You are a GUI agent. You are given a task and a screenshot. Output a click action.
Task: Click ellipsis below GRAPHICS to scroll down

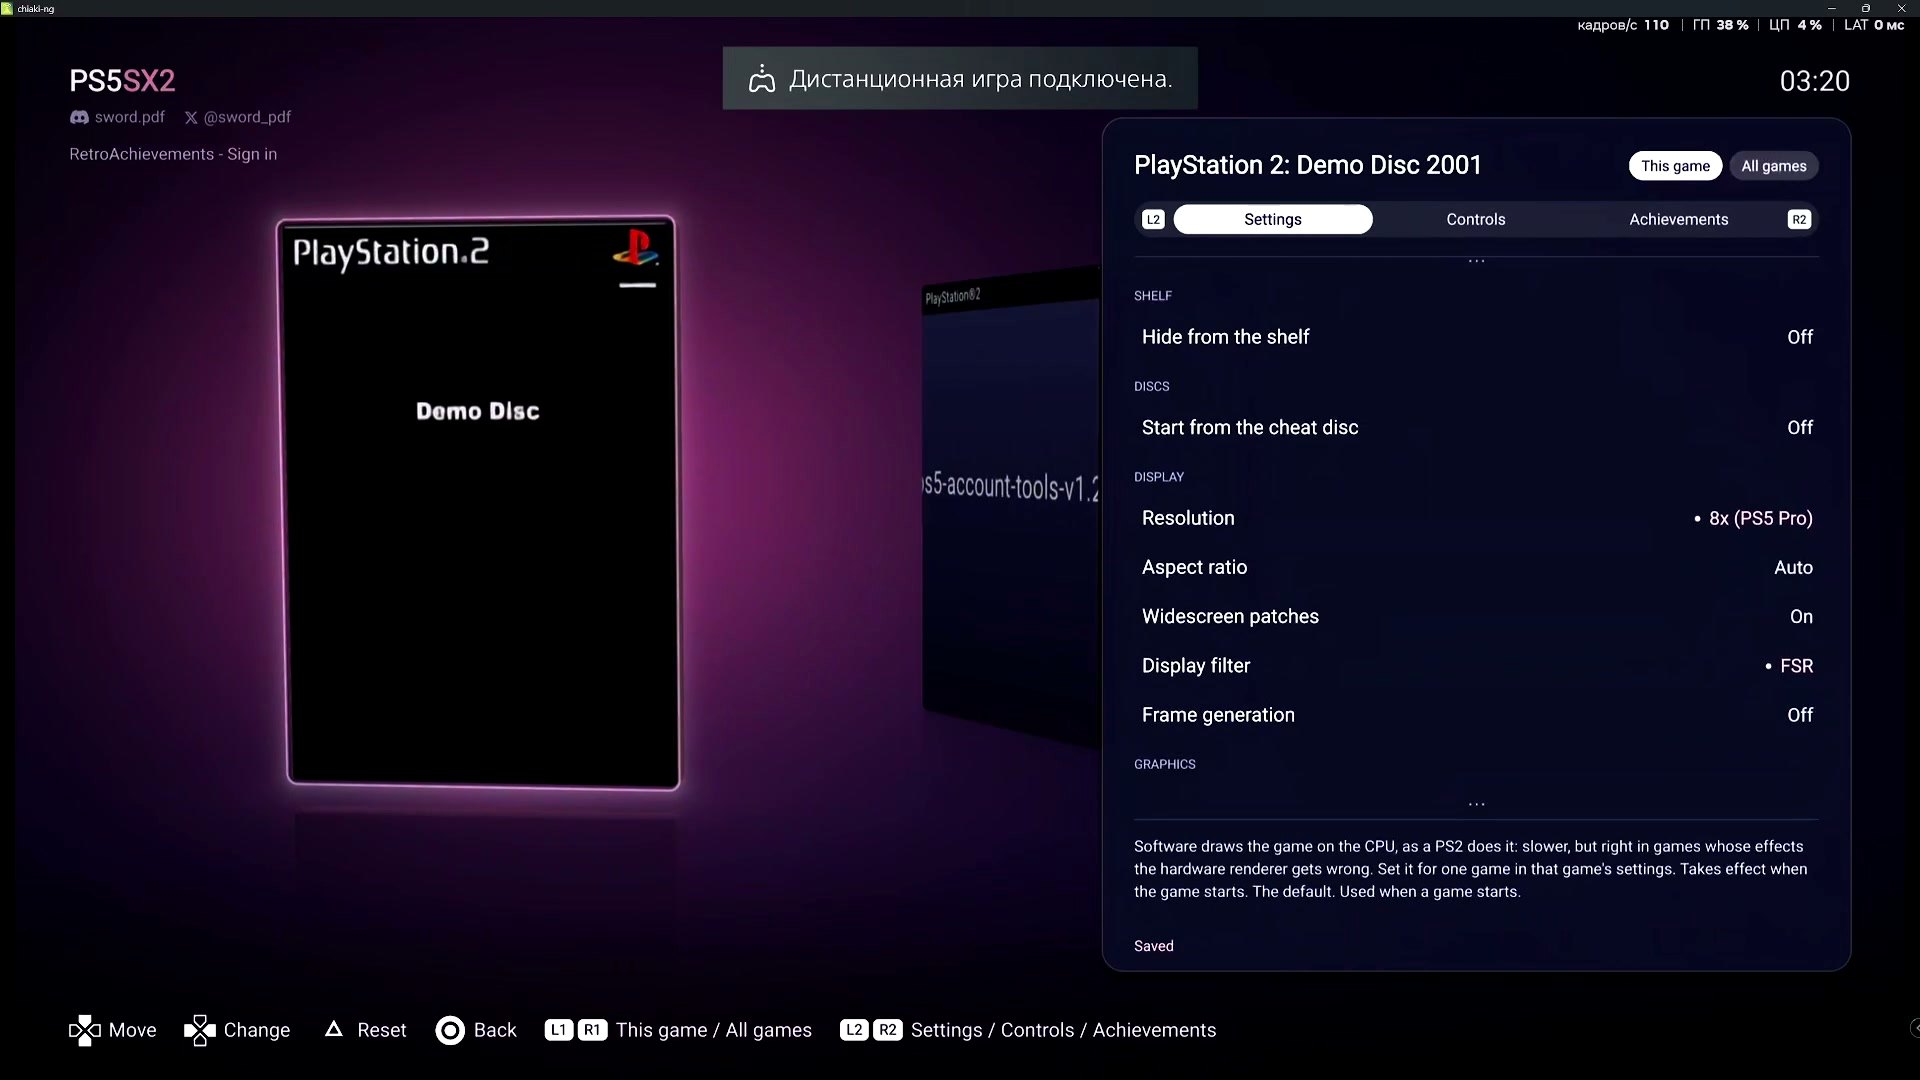pos(1476,804)
